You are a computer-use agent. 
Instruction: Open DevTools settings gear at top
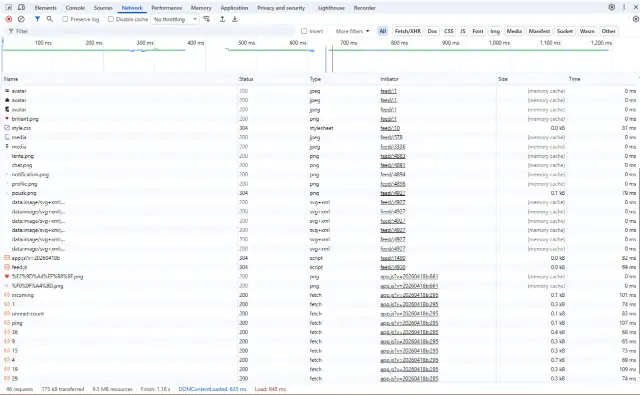pos(611,7)
